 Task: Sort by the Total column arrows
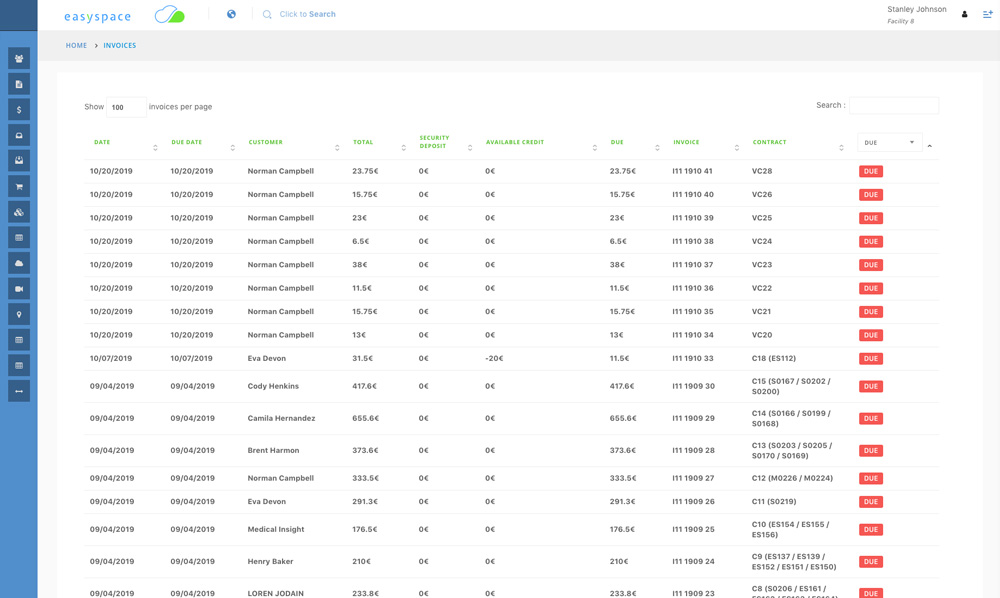coord(403,147)
